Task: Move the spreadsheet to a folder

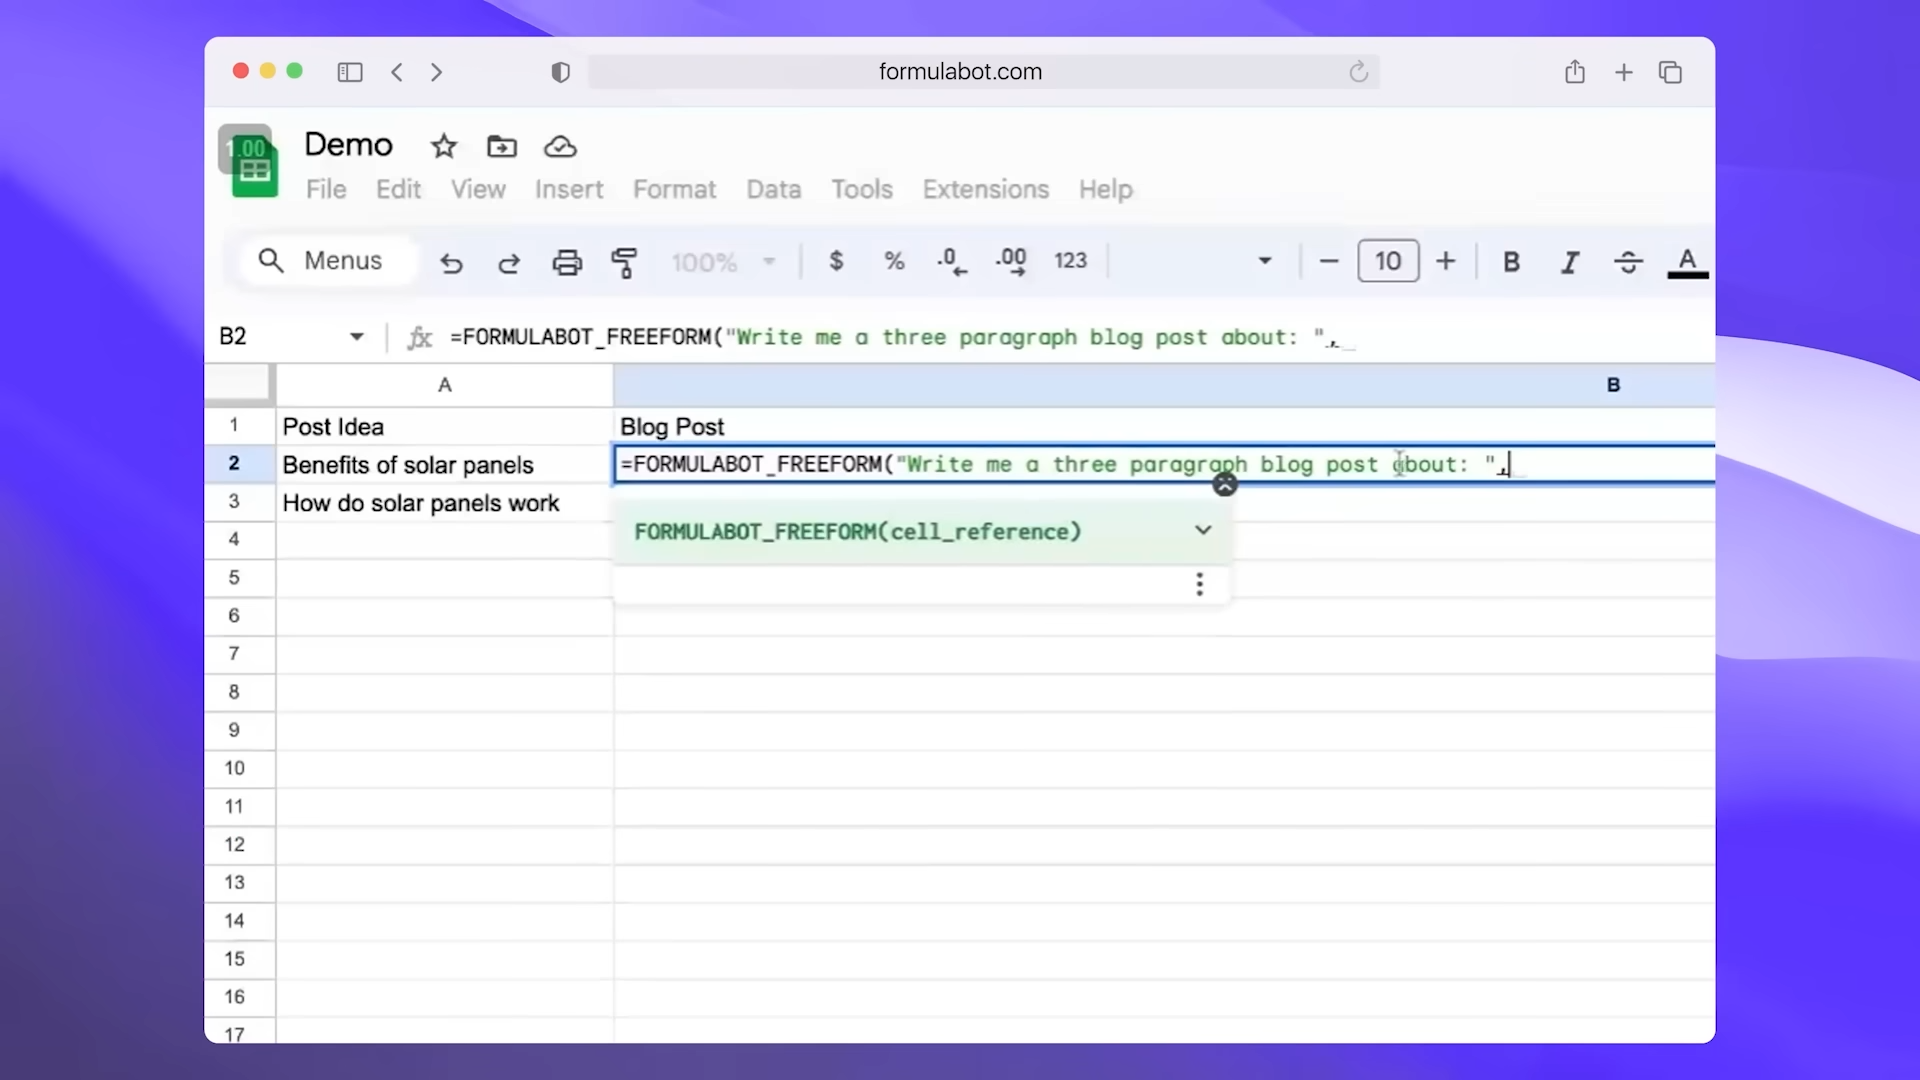Action: coord(501,146)
